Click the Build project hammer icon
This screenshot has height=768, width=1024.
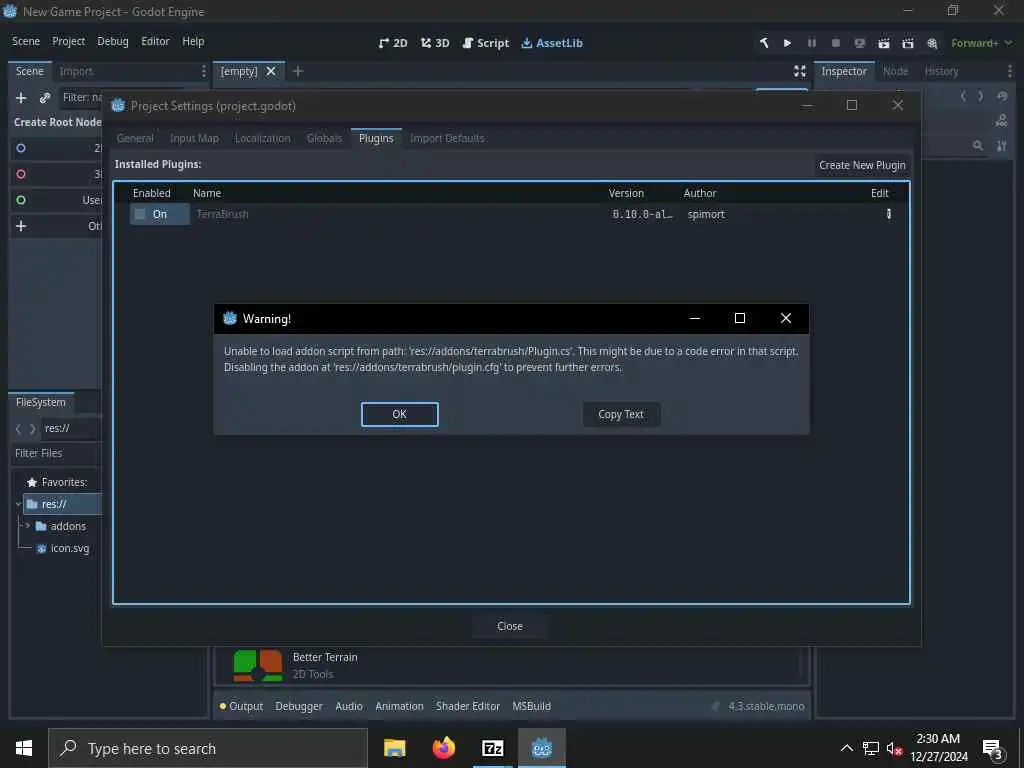(763, 43)
